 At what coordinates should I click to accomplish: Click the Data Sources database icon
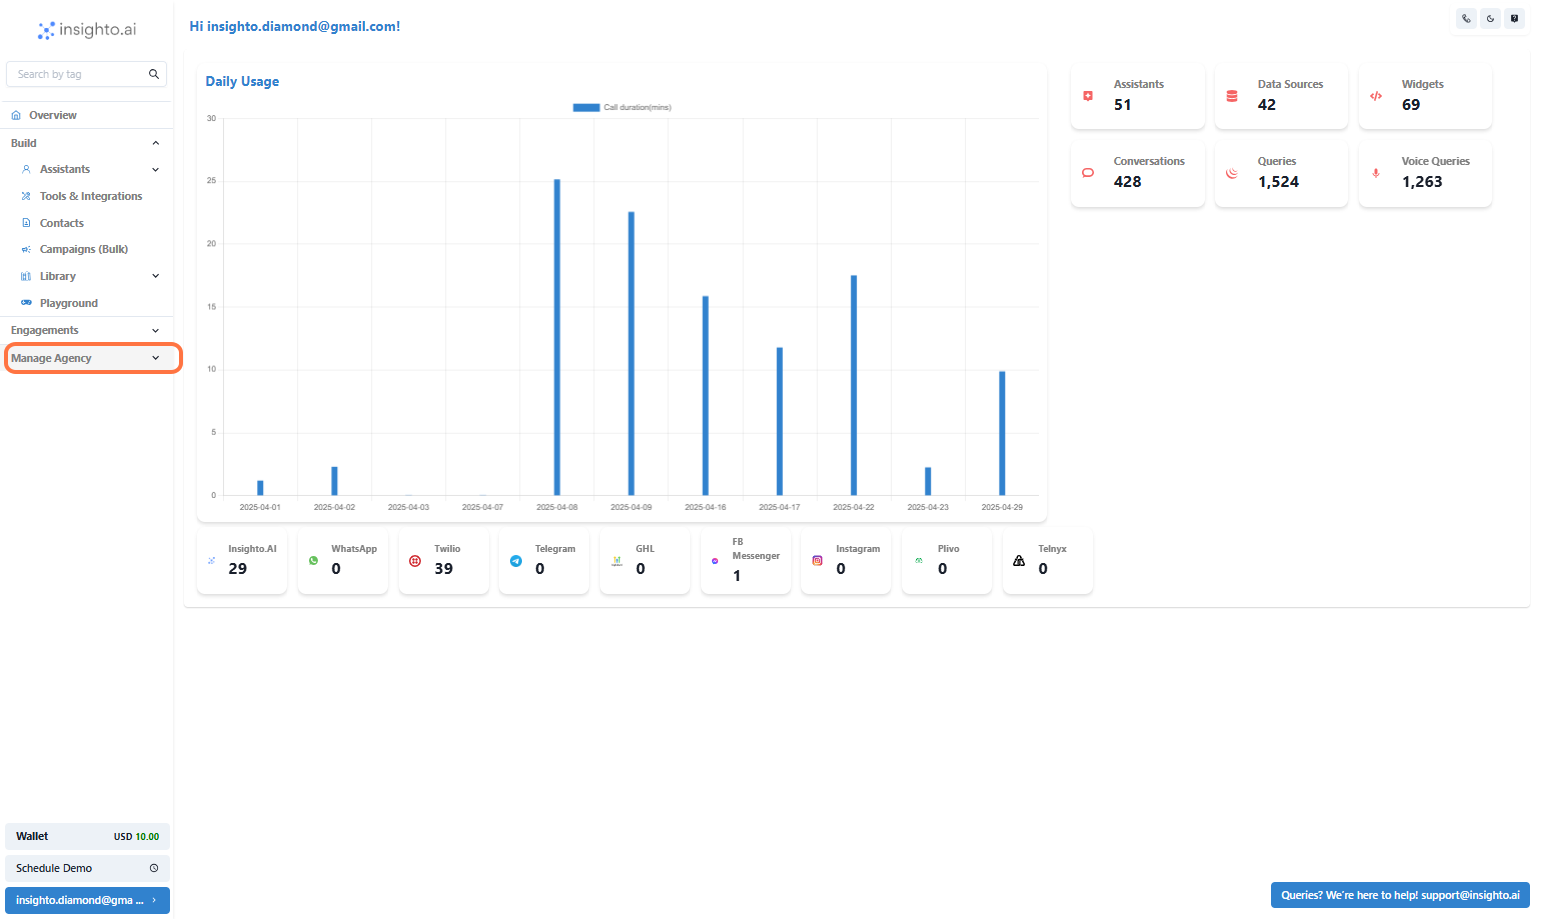(1232, 96)
